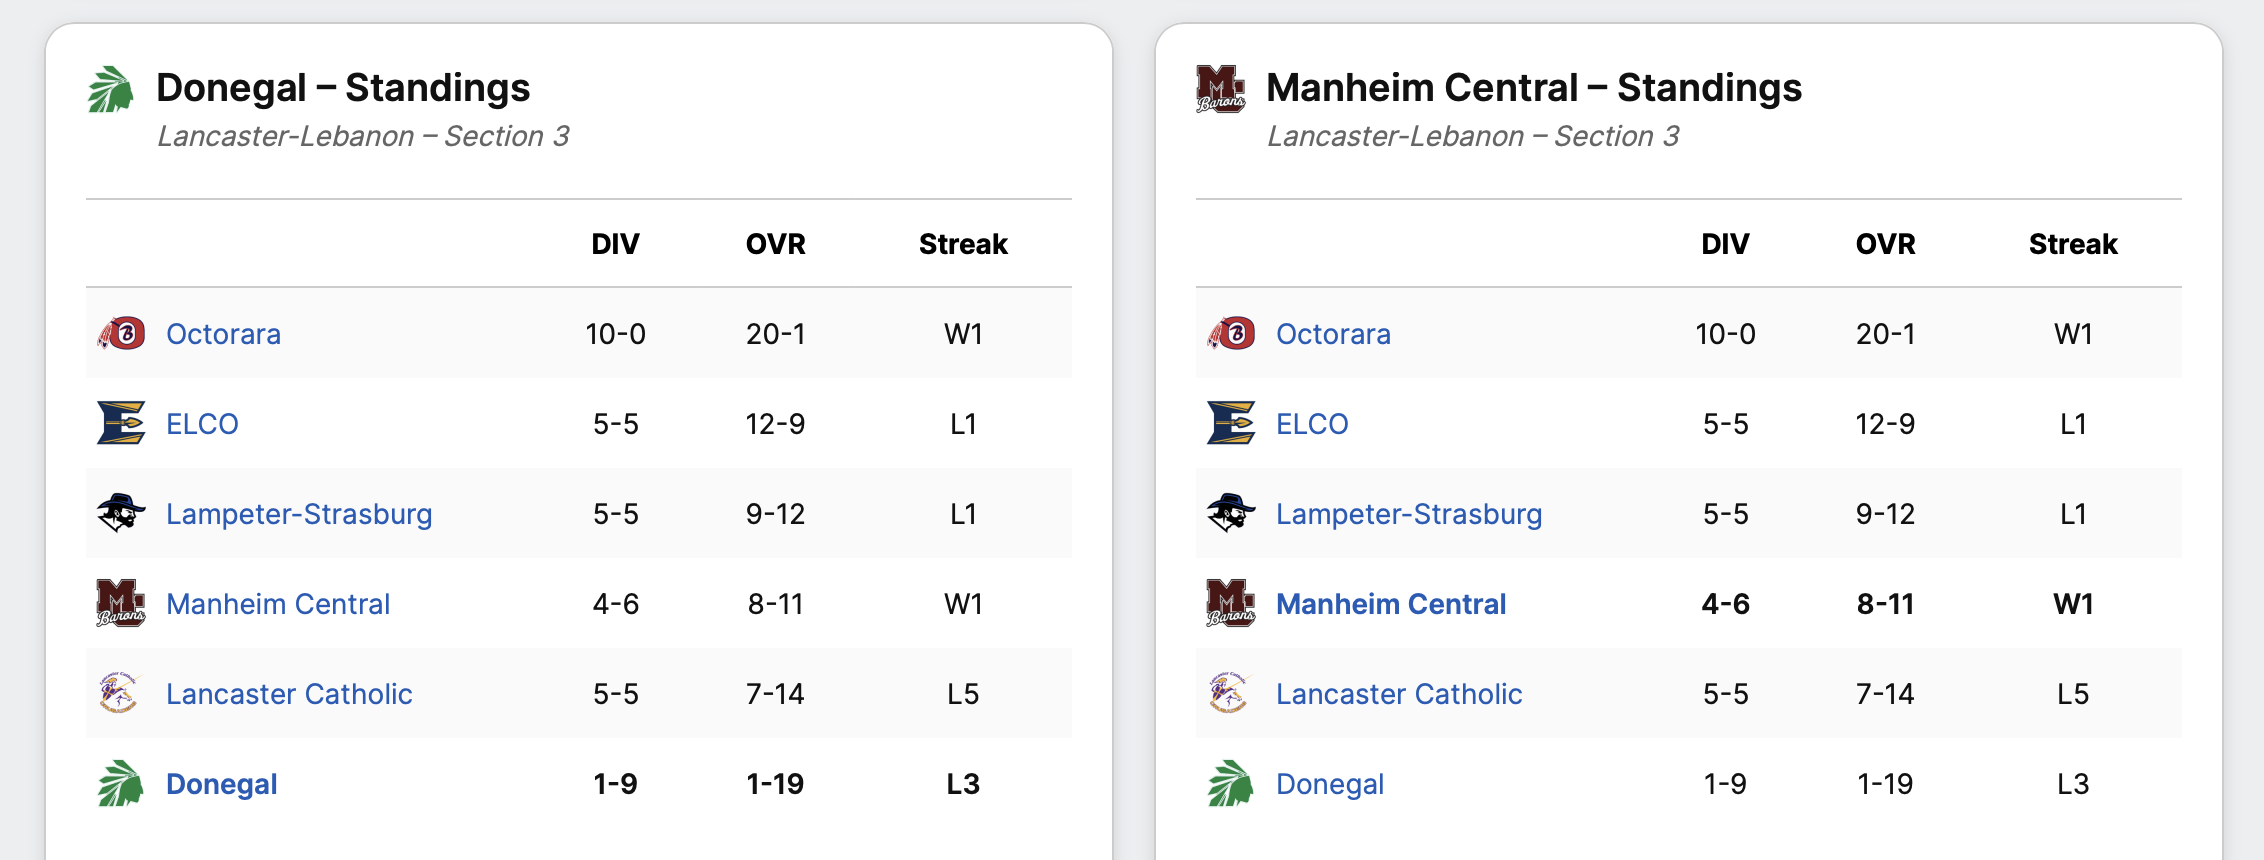This screenshot has height=860, width=2264.
Task: Click OVR column header in Manheim Central standings
Action: 1885,244
